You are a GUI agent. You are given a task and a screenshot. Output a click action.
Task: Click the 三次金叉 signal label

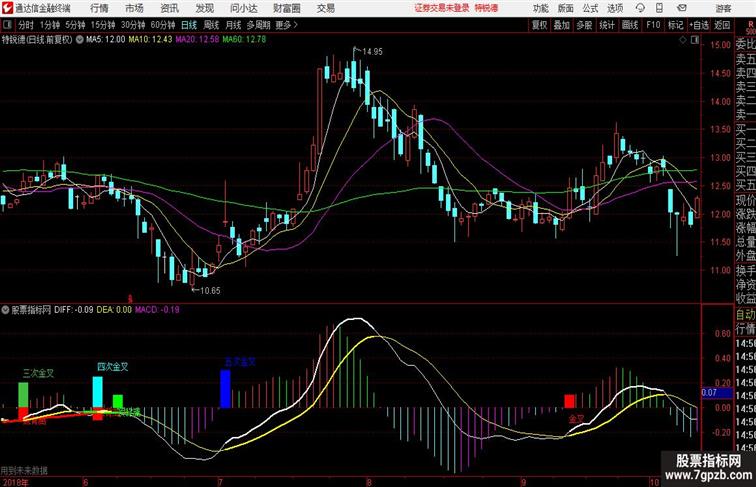tap(39, 373)
